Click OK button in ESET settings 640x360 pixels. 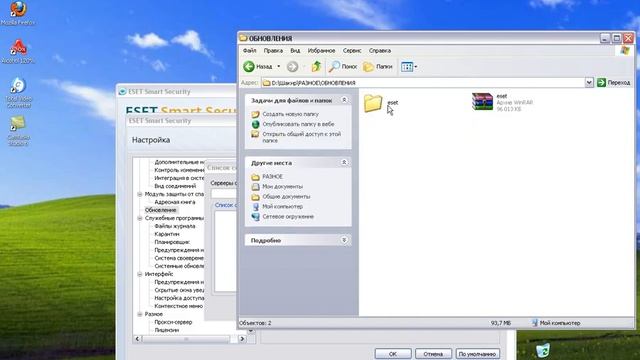[x=393, y=354]
